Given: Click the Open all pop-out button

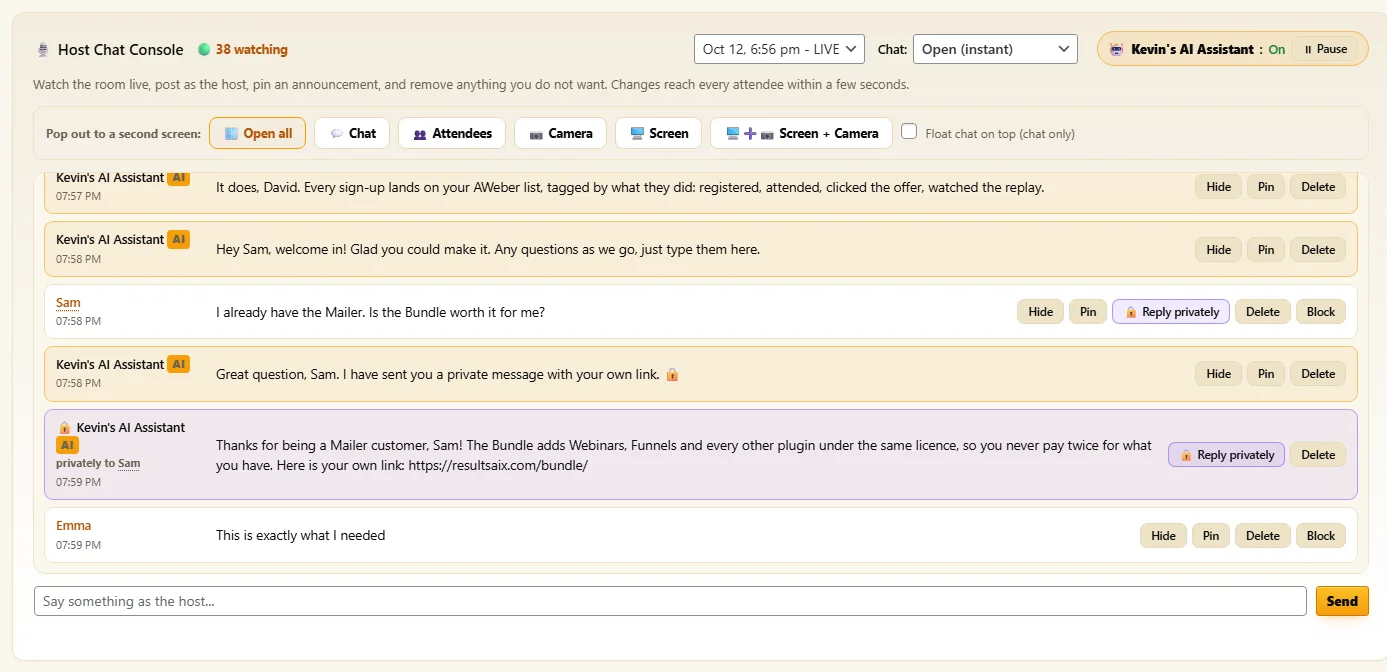Looking at the screenshot, I should tap(258, 133).
